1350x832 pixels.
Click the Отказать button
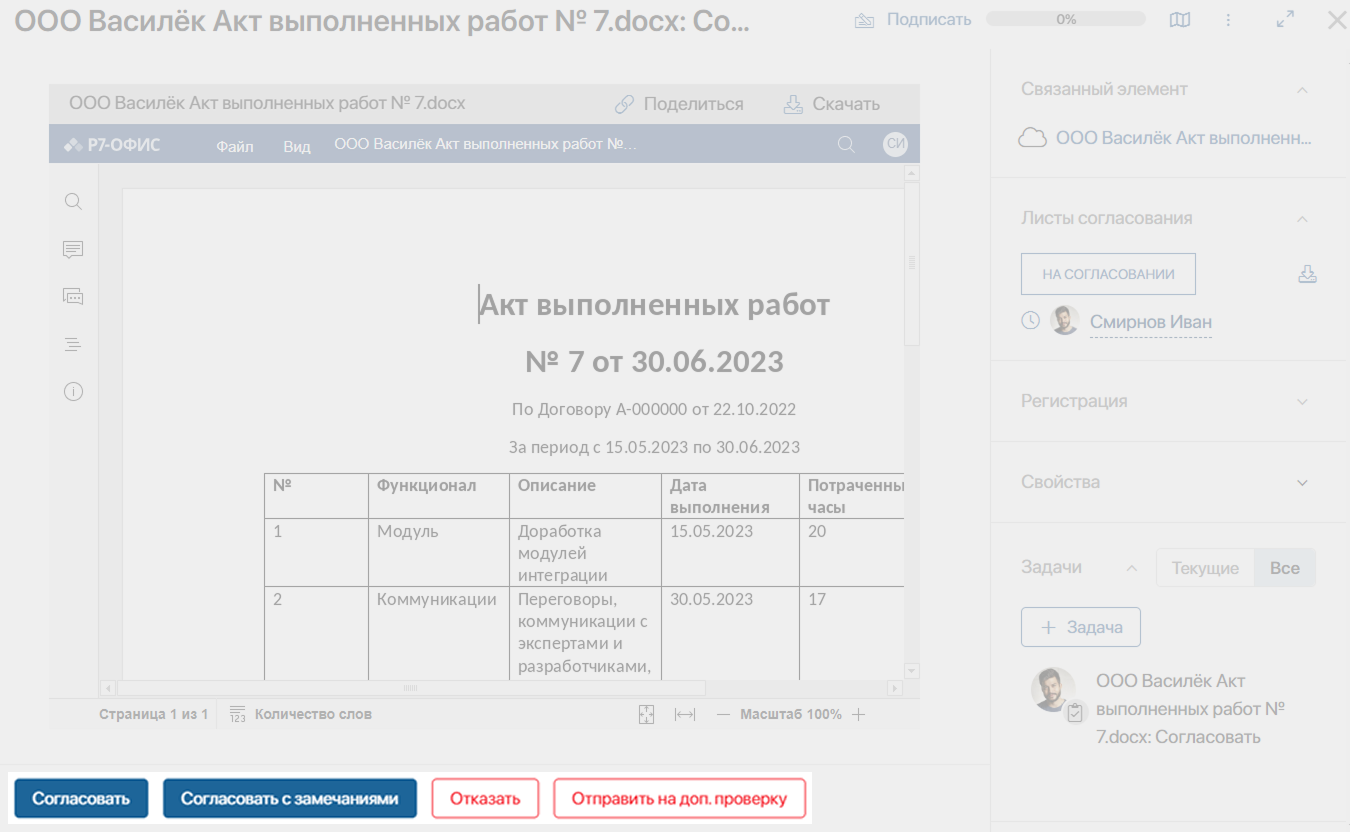485,798
